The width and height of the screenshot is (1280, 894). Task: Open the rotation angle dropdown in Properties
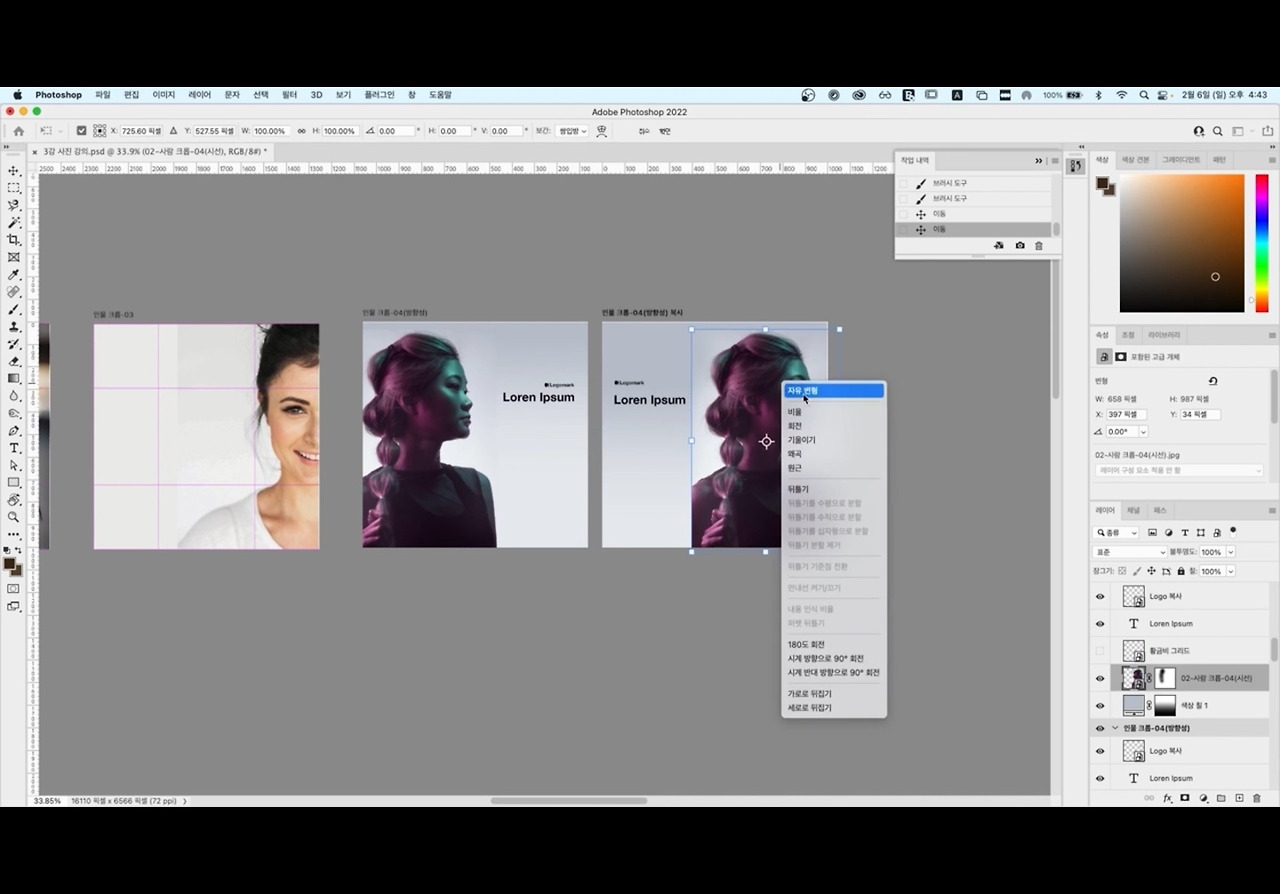click(x=1143, y=432)
